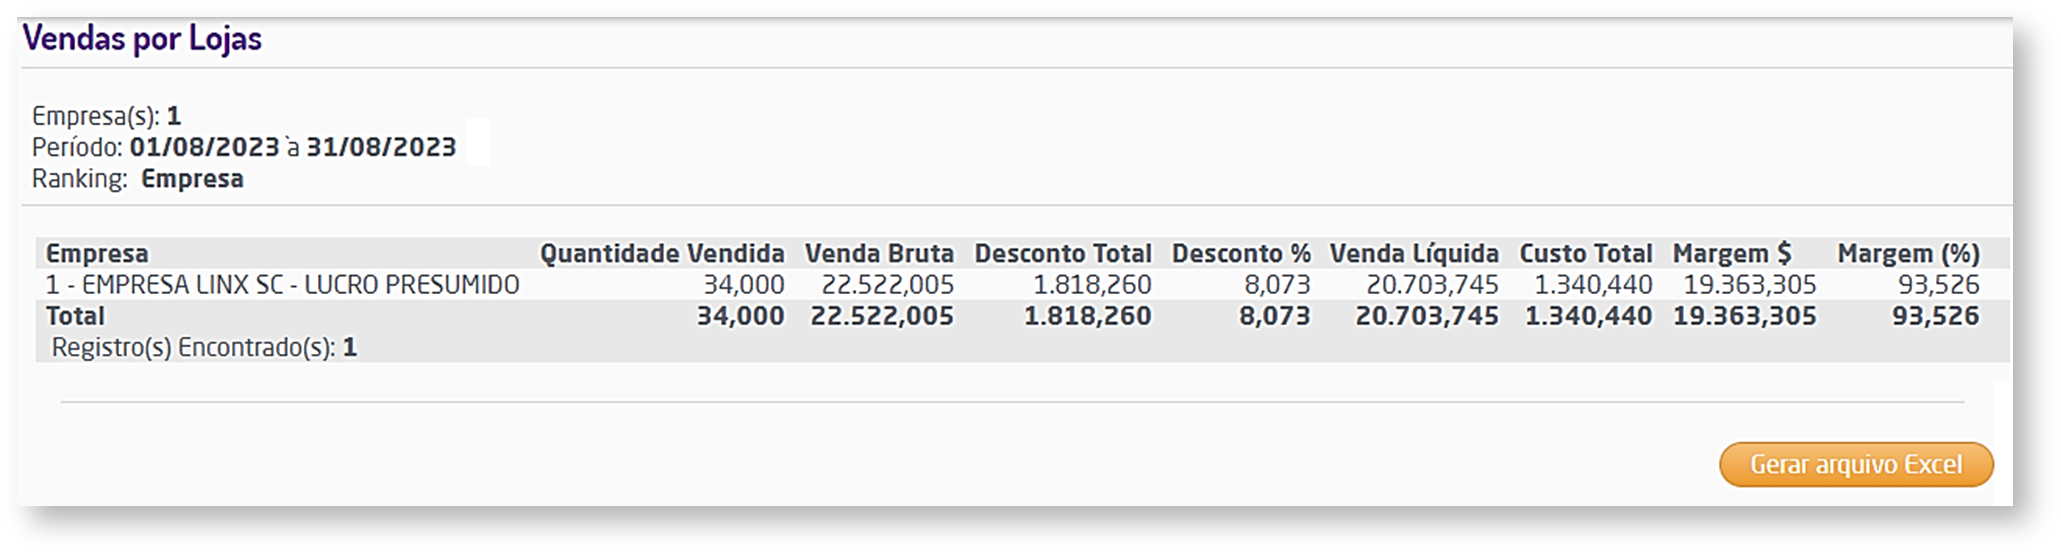Viewport: 2061px width, 554px height.
Task: Click the Margem (%) column header
Action: (x=1908, y=254)
